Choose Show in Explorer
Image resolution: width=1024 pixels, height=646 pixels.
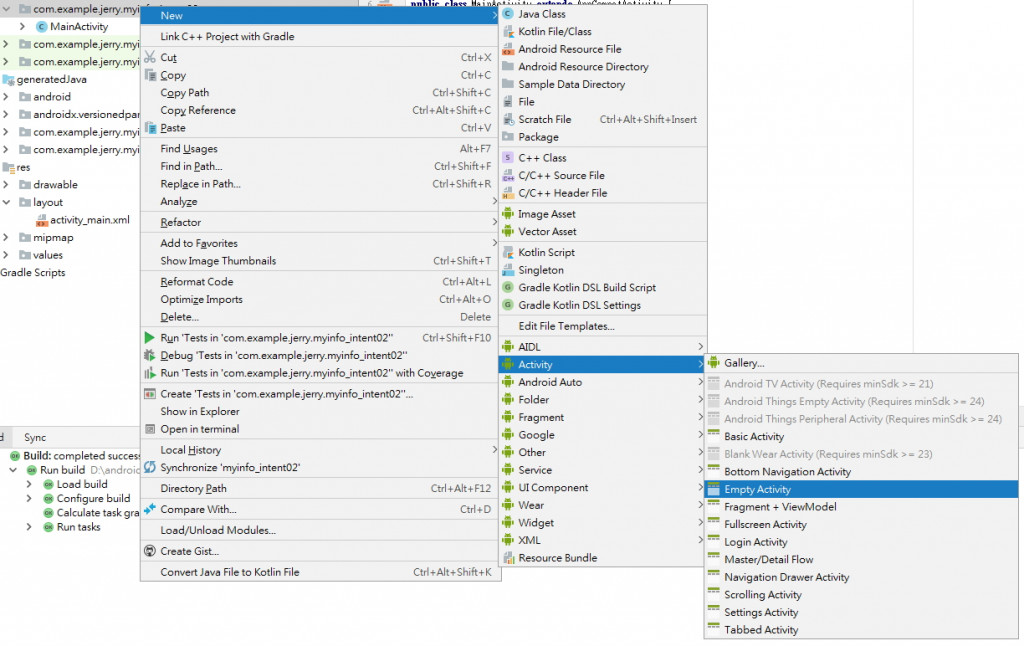point(321,412)
